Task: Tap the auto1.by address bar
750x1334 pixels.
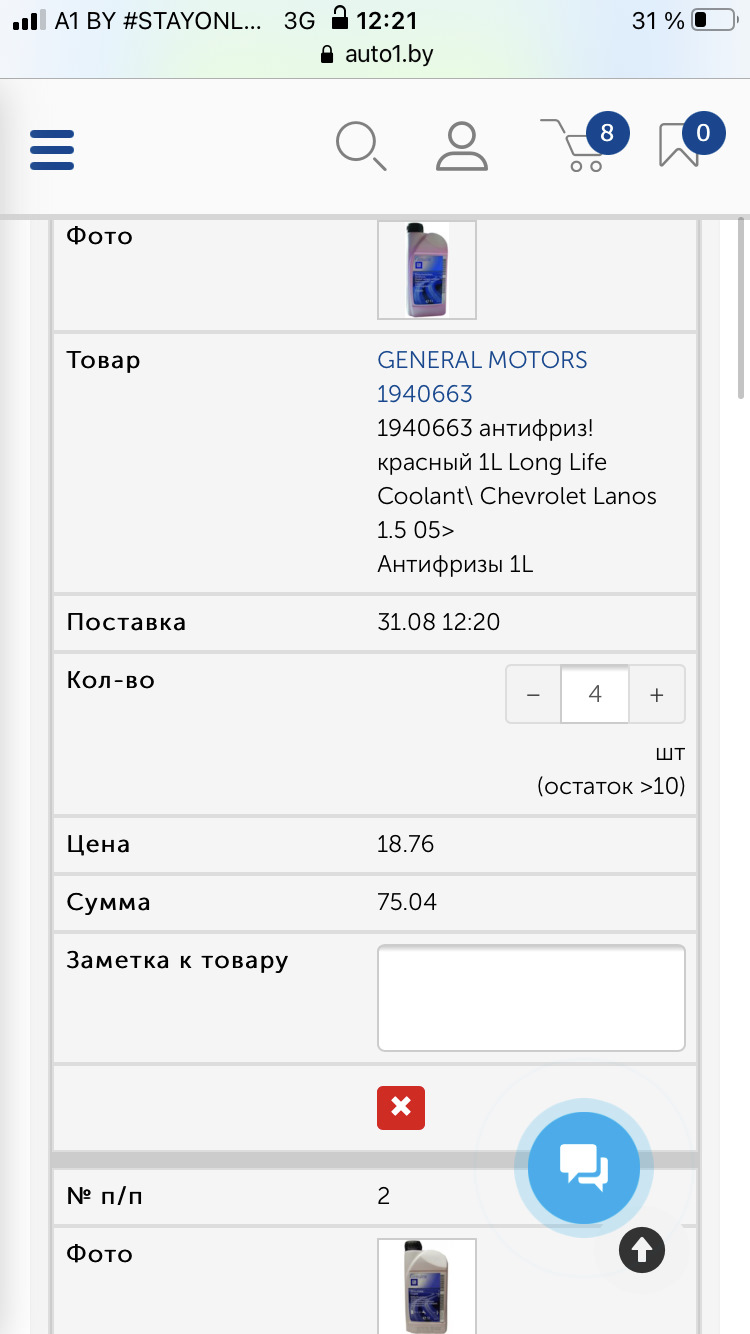Action: click(376, 54)
